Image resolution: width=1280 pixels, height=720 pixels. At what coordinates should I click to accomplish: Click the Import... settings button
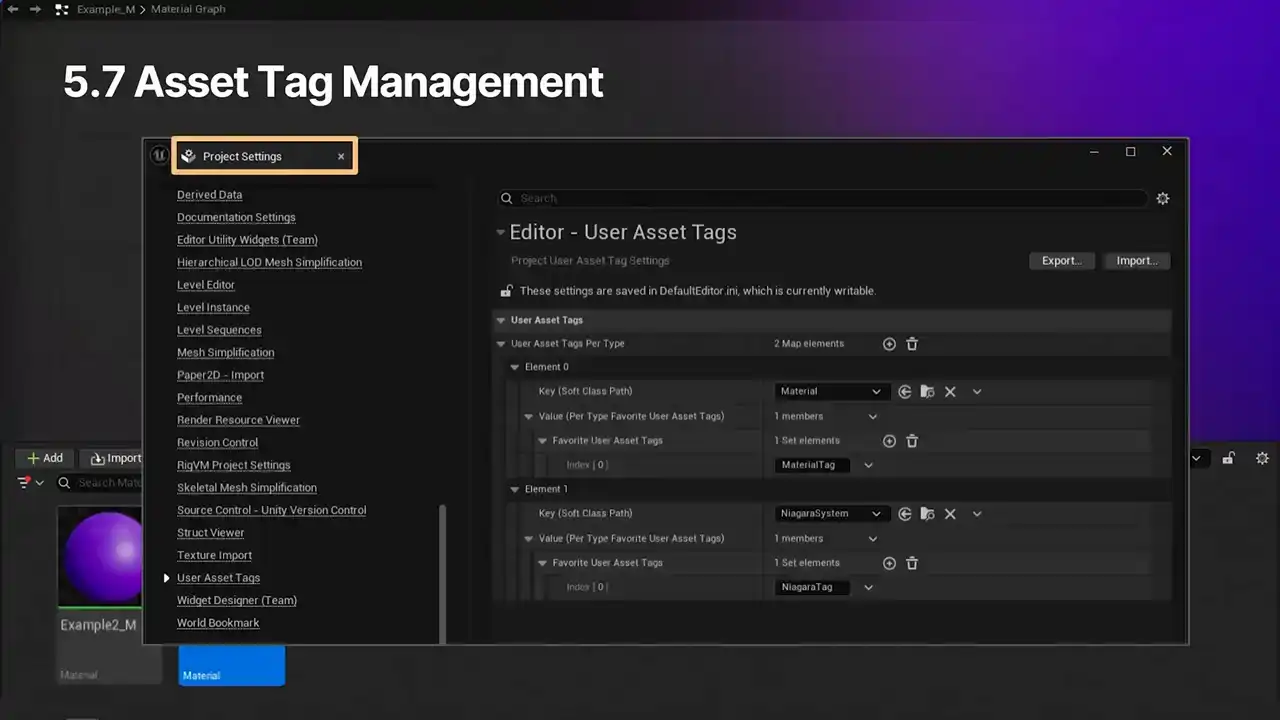(1136, 261)
